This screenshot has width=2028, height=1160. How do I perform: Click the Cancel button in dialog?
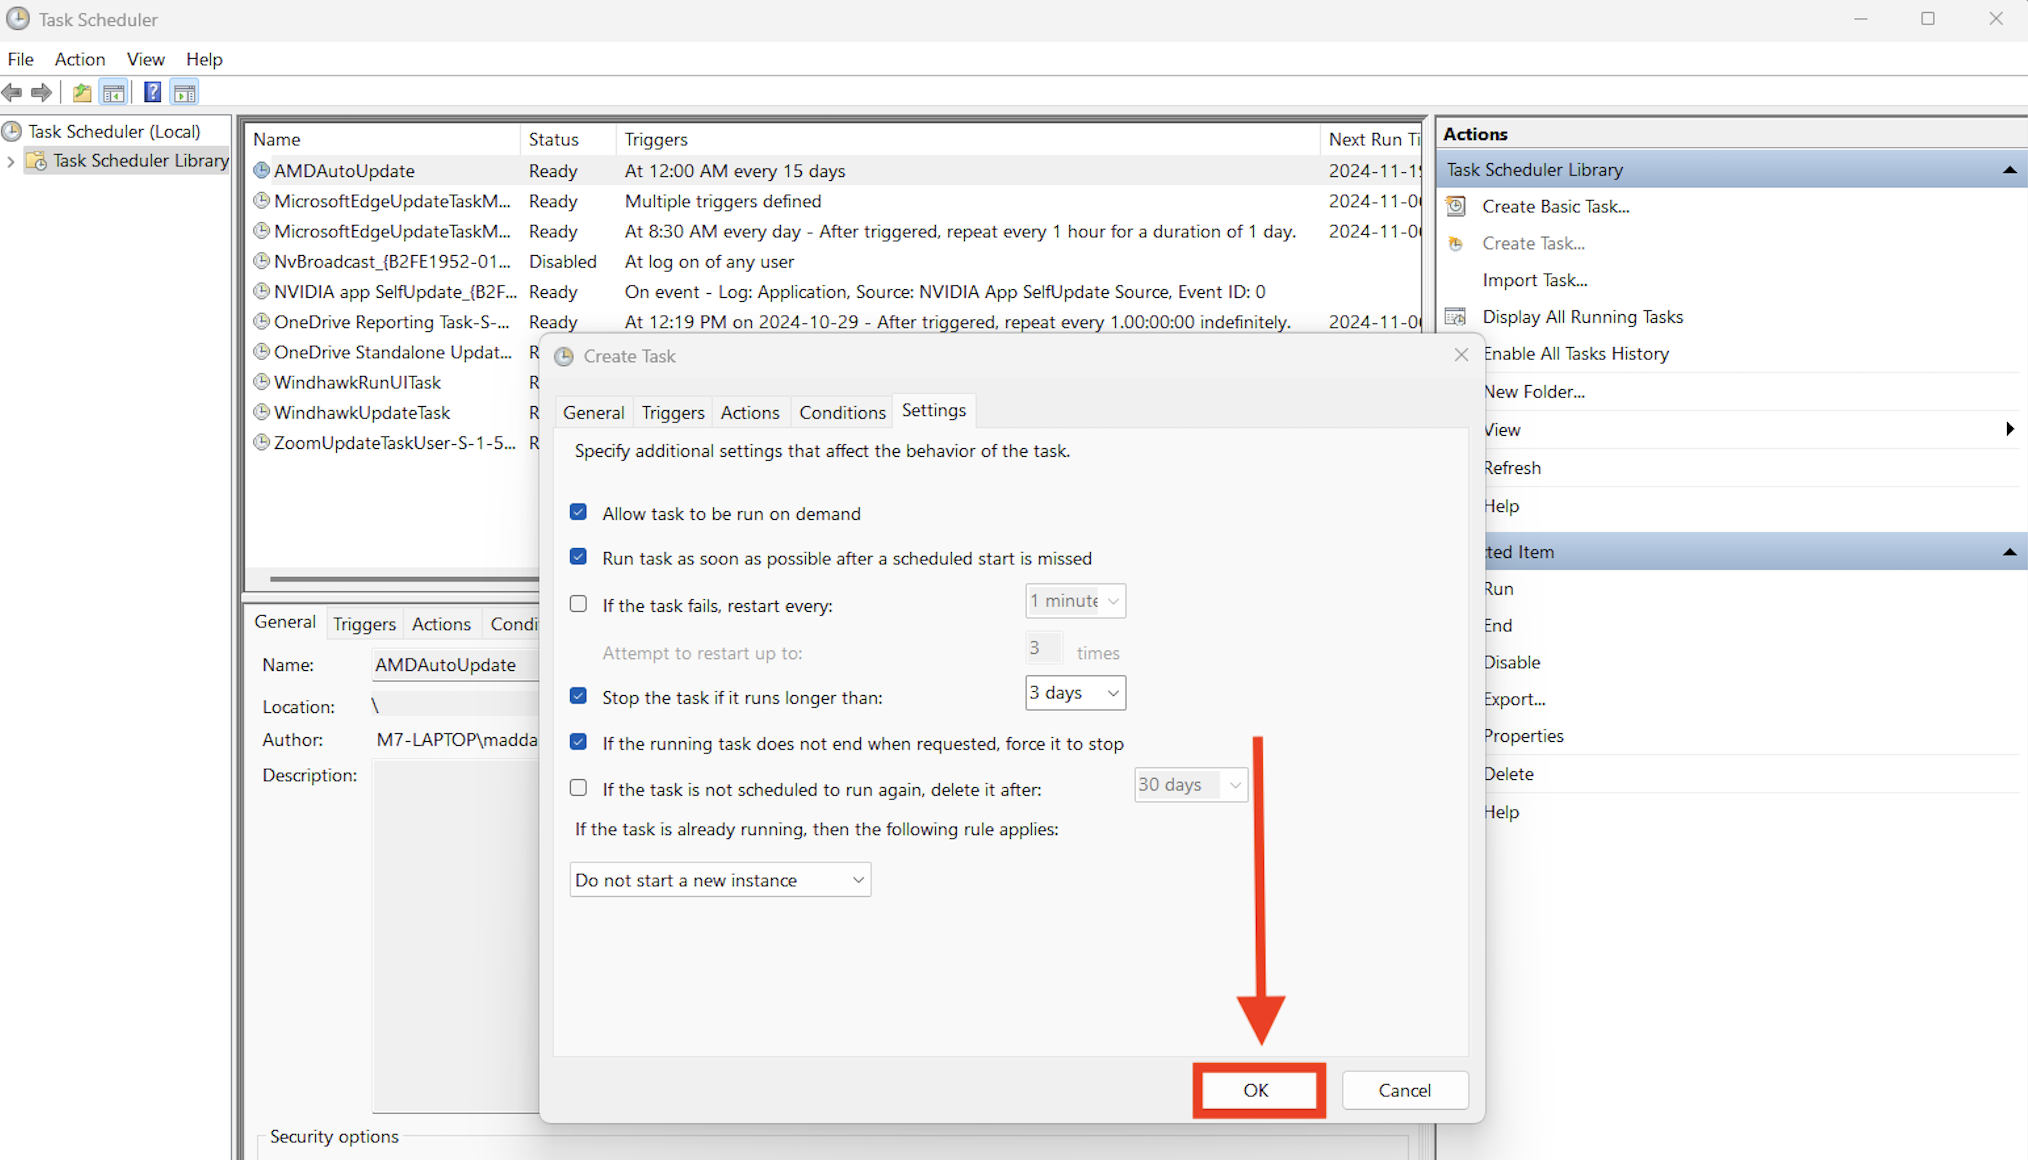[1404, 1090]
